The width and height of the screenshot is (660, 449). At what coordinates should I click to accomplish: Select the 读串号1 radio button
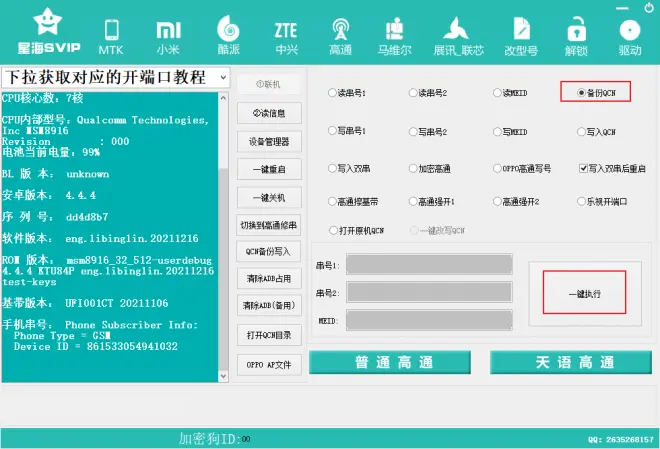coord(332,93)
